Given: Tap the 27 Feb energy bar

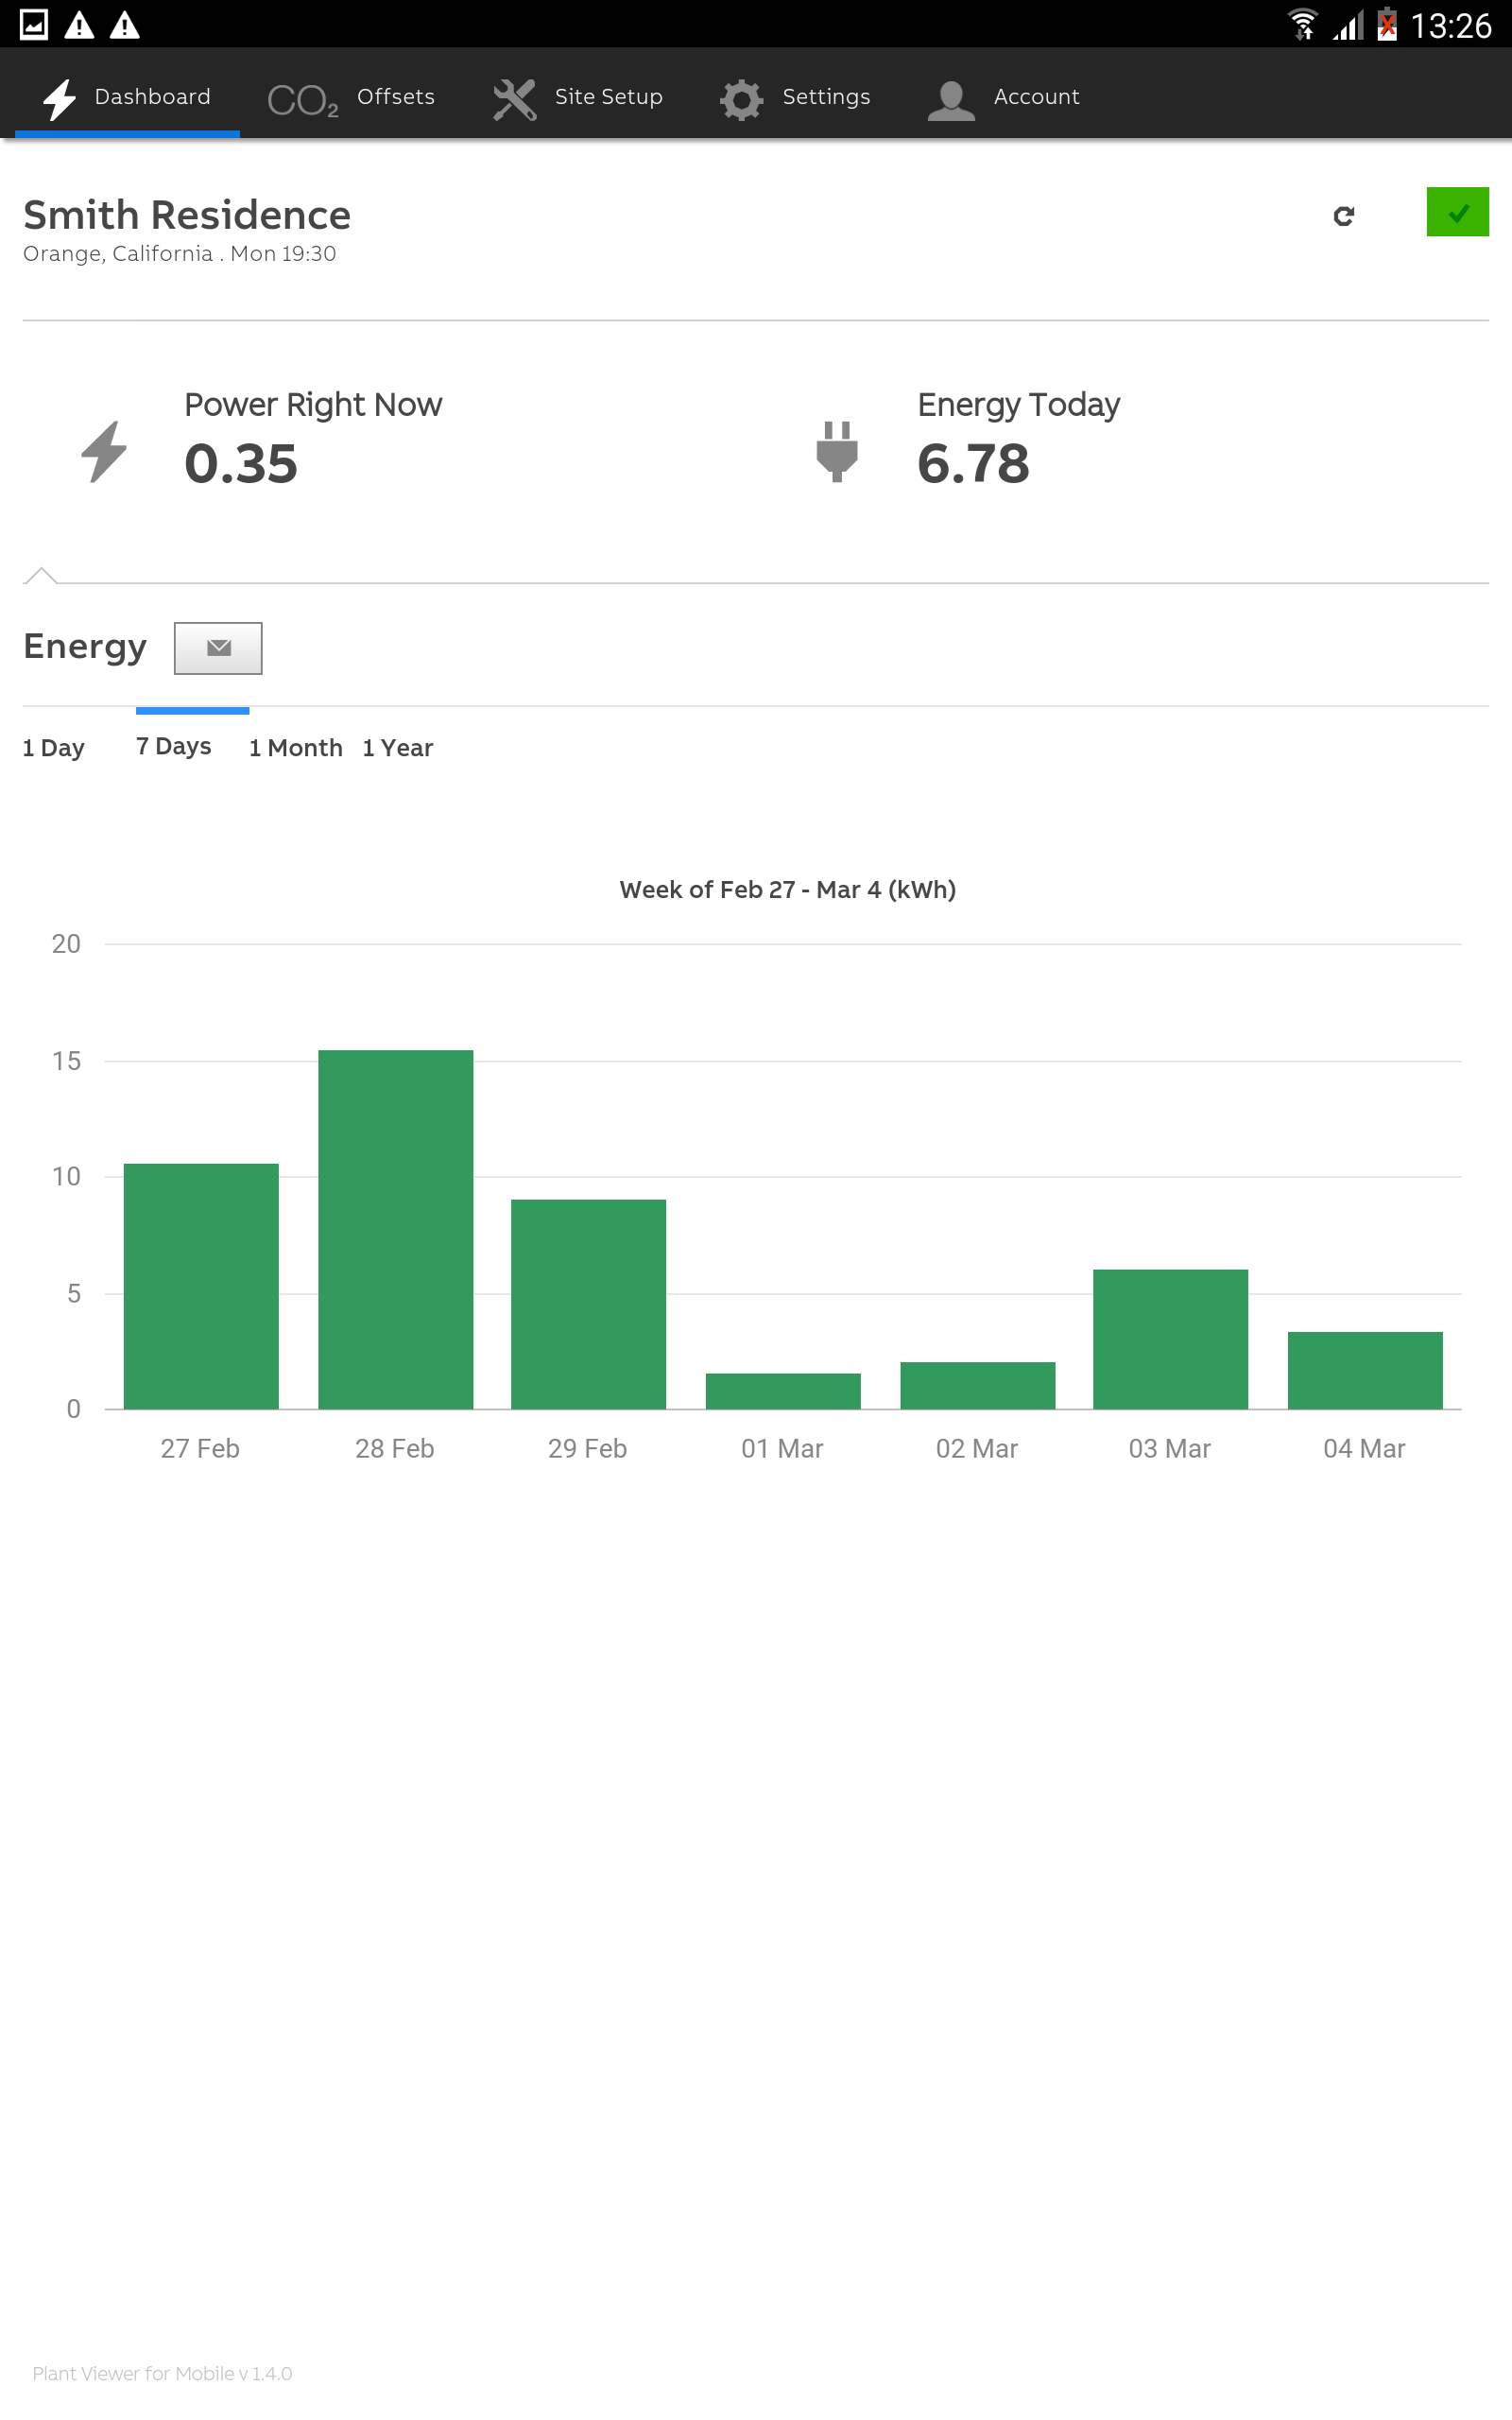Looking at the screenshot, I should click(201, 1286).
